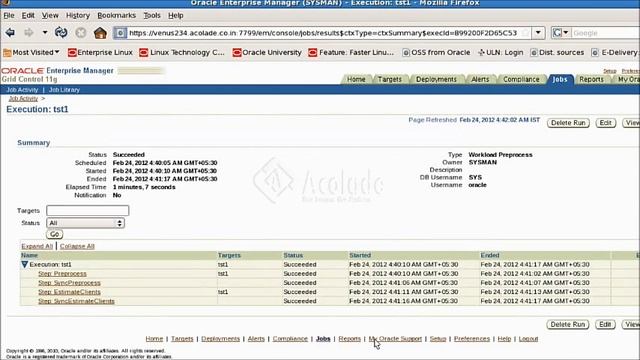Click the browser Forward arrow button
Image resolution: width=640 pixels, height=360 pixels.
click(29, 33)
